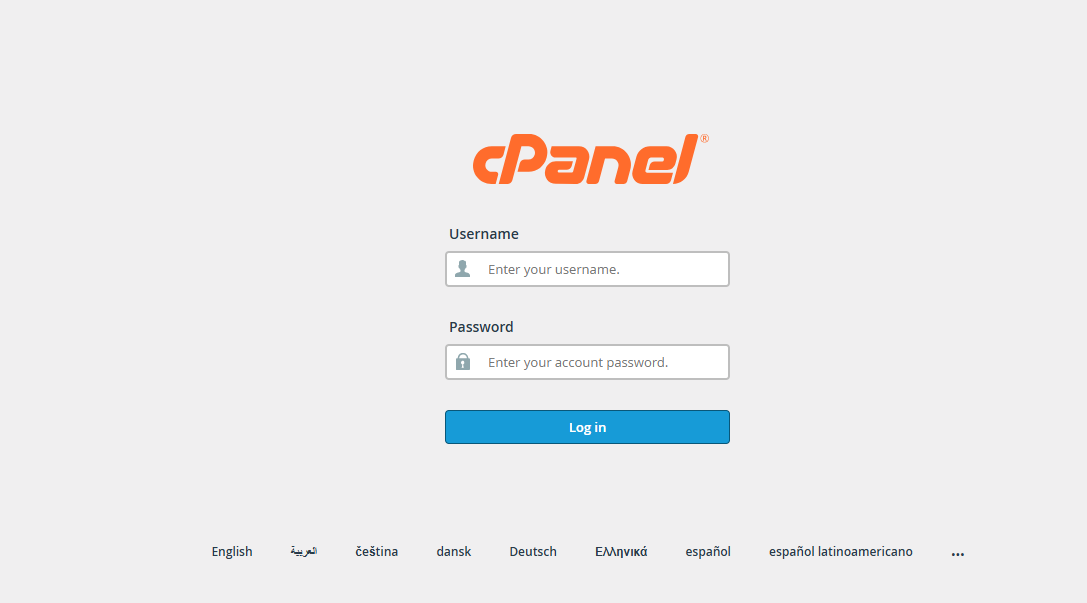Click the padlock icon in Password field
The image size is (1087, 603).
click(462, 362)
